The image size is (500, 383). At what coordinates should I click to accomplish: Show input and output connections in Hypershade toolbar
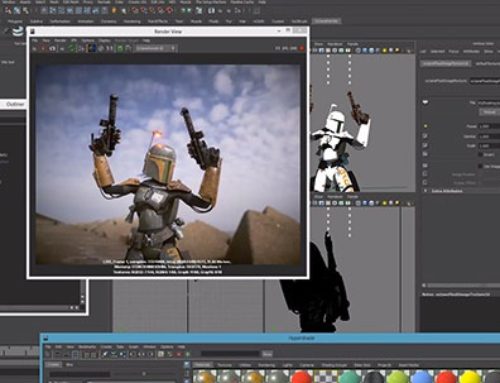140,354
